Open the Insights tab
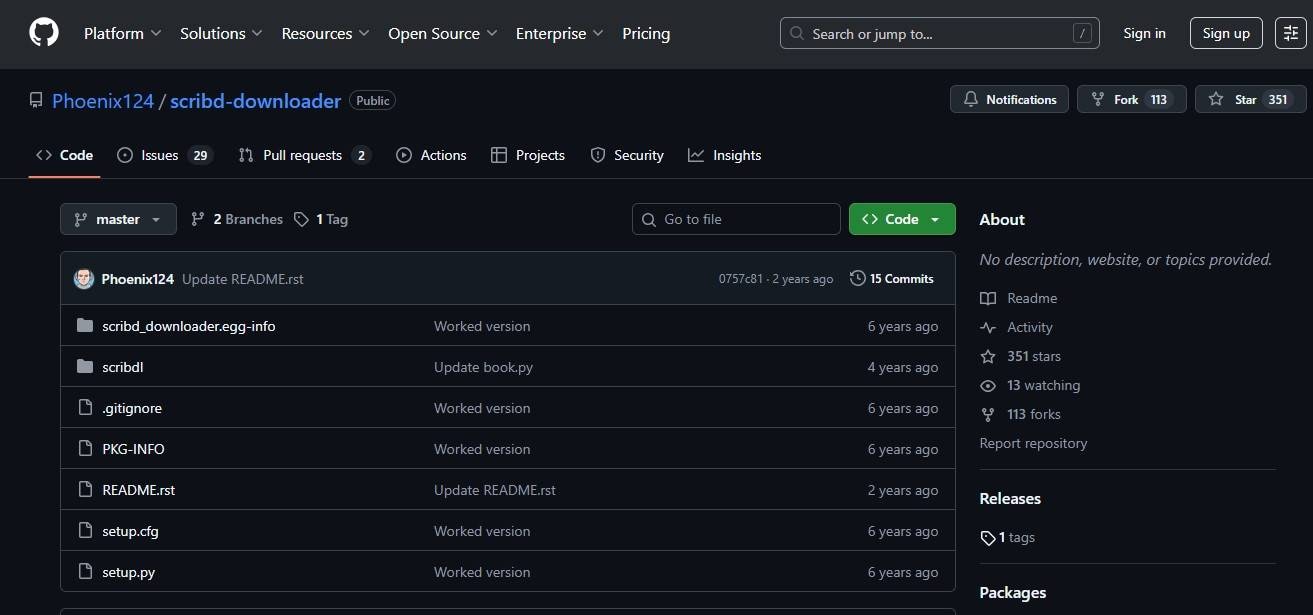The height and width of the screenshot is (615, 1313). tap(725, 155)
